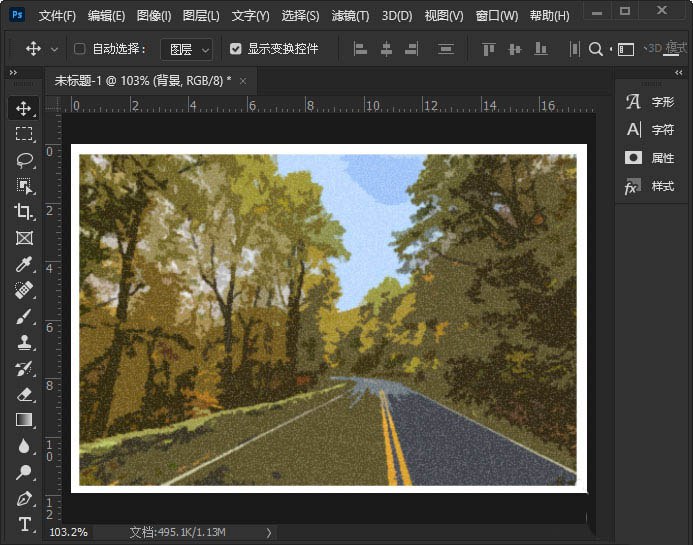
Task: Open the 图像(I) menu
Action: 154,16
